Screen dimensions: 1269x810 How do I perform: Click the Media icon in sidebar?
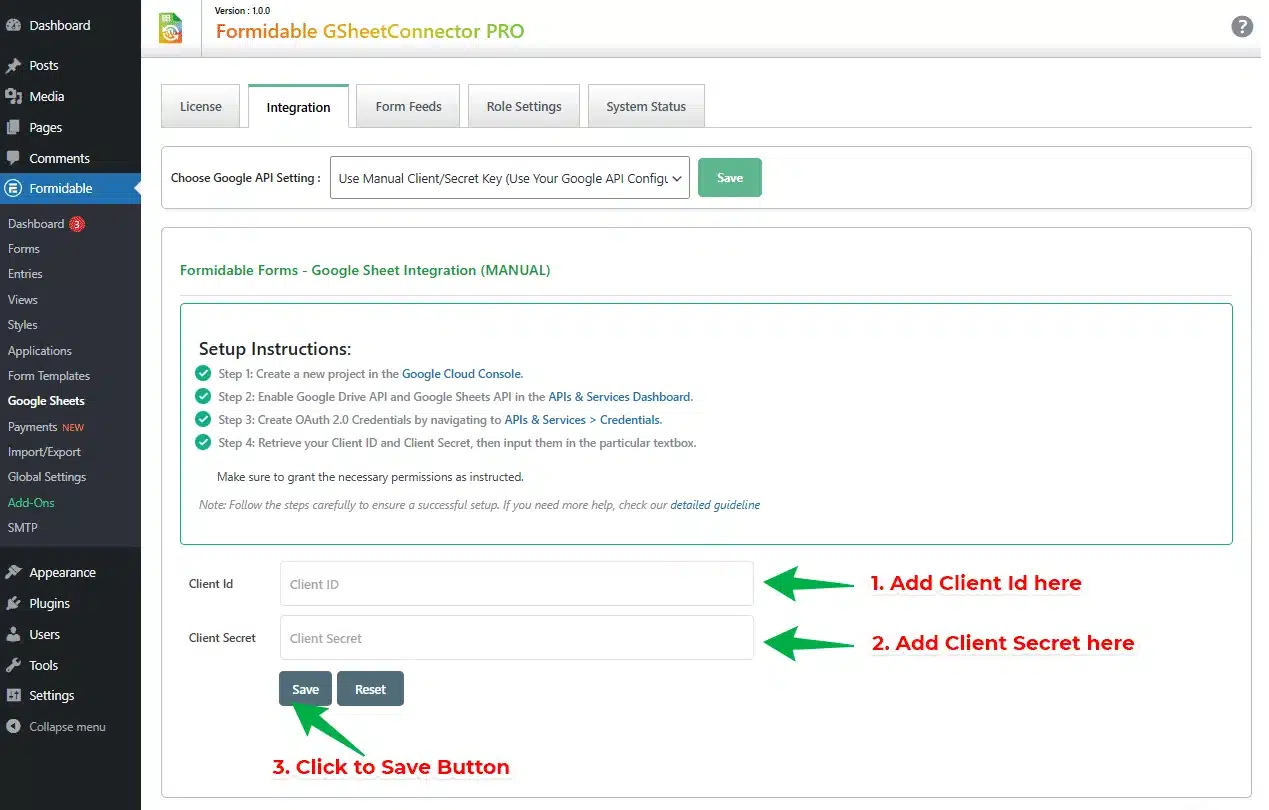click(14, 97)
